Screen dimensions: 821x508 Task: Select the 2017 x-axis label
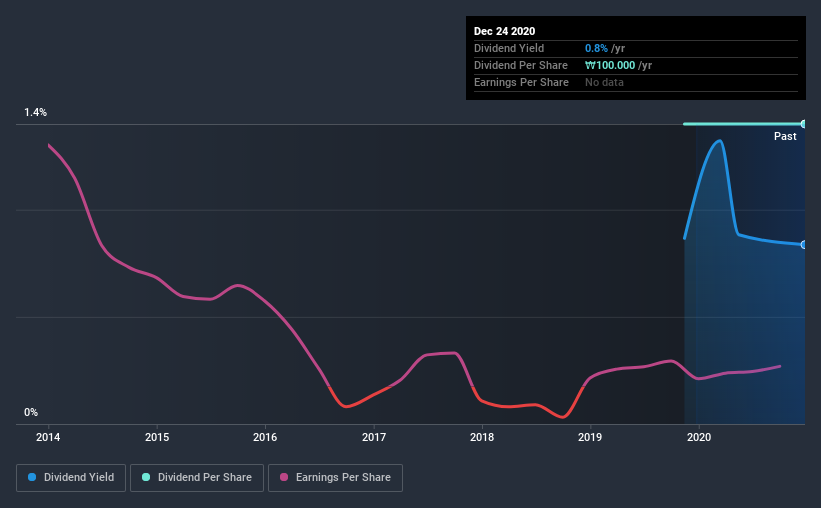coord(374,437)
